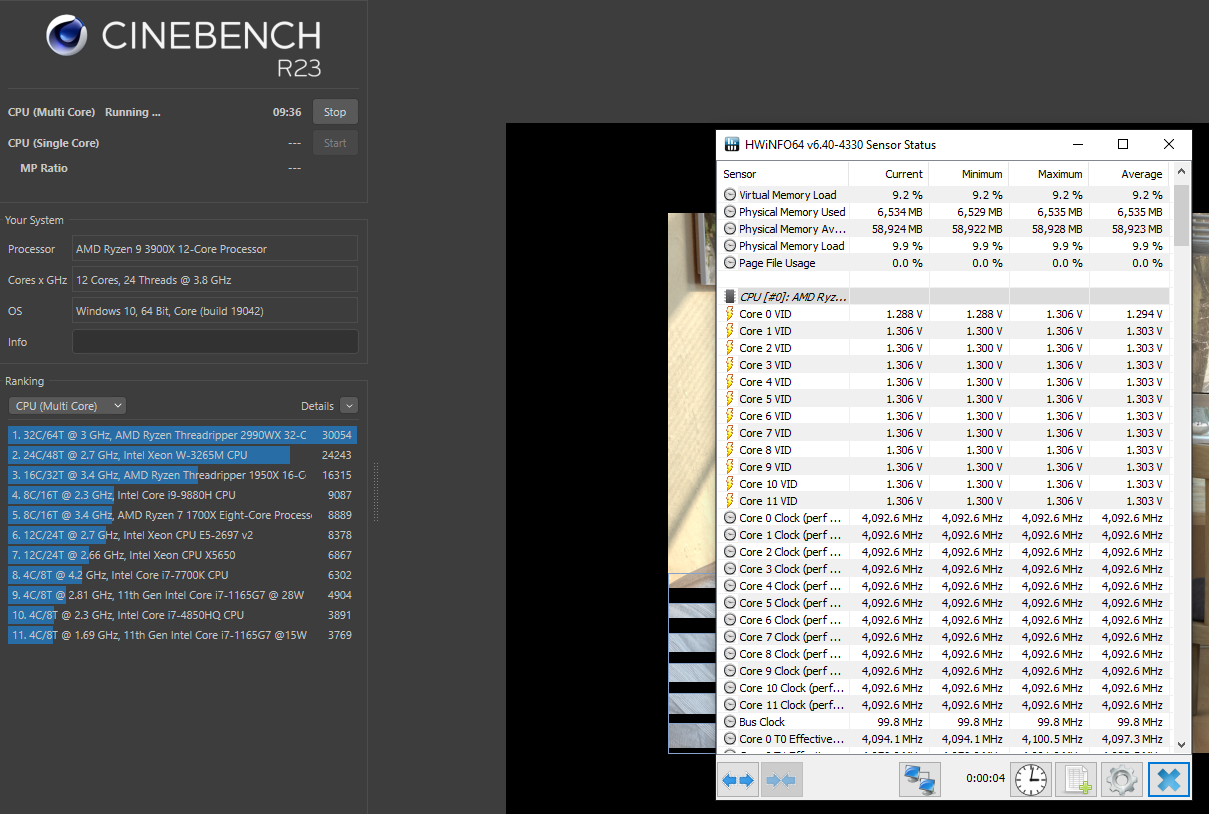Click the Core 0 T0 Effective sensor icon
This screenshot has height=814, width=1209.
tap(730, 739)
